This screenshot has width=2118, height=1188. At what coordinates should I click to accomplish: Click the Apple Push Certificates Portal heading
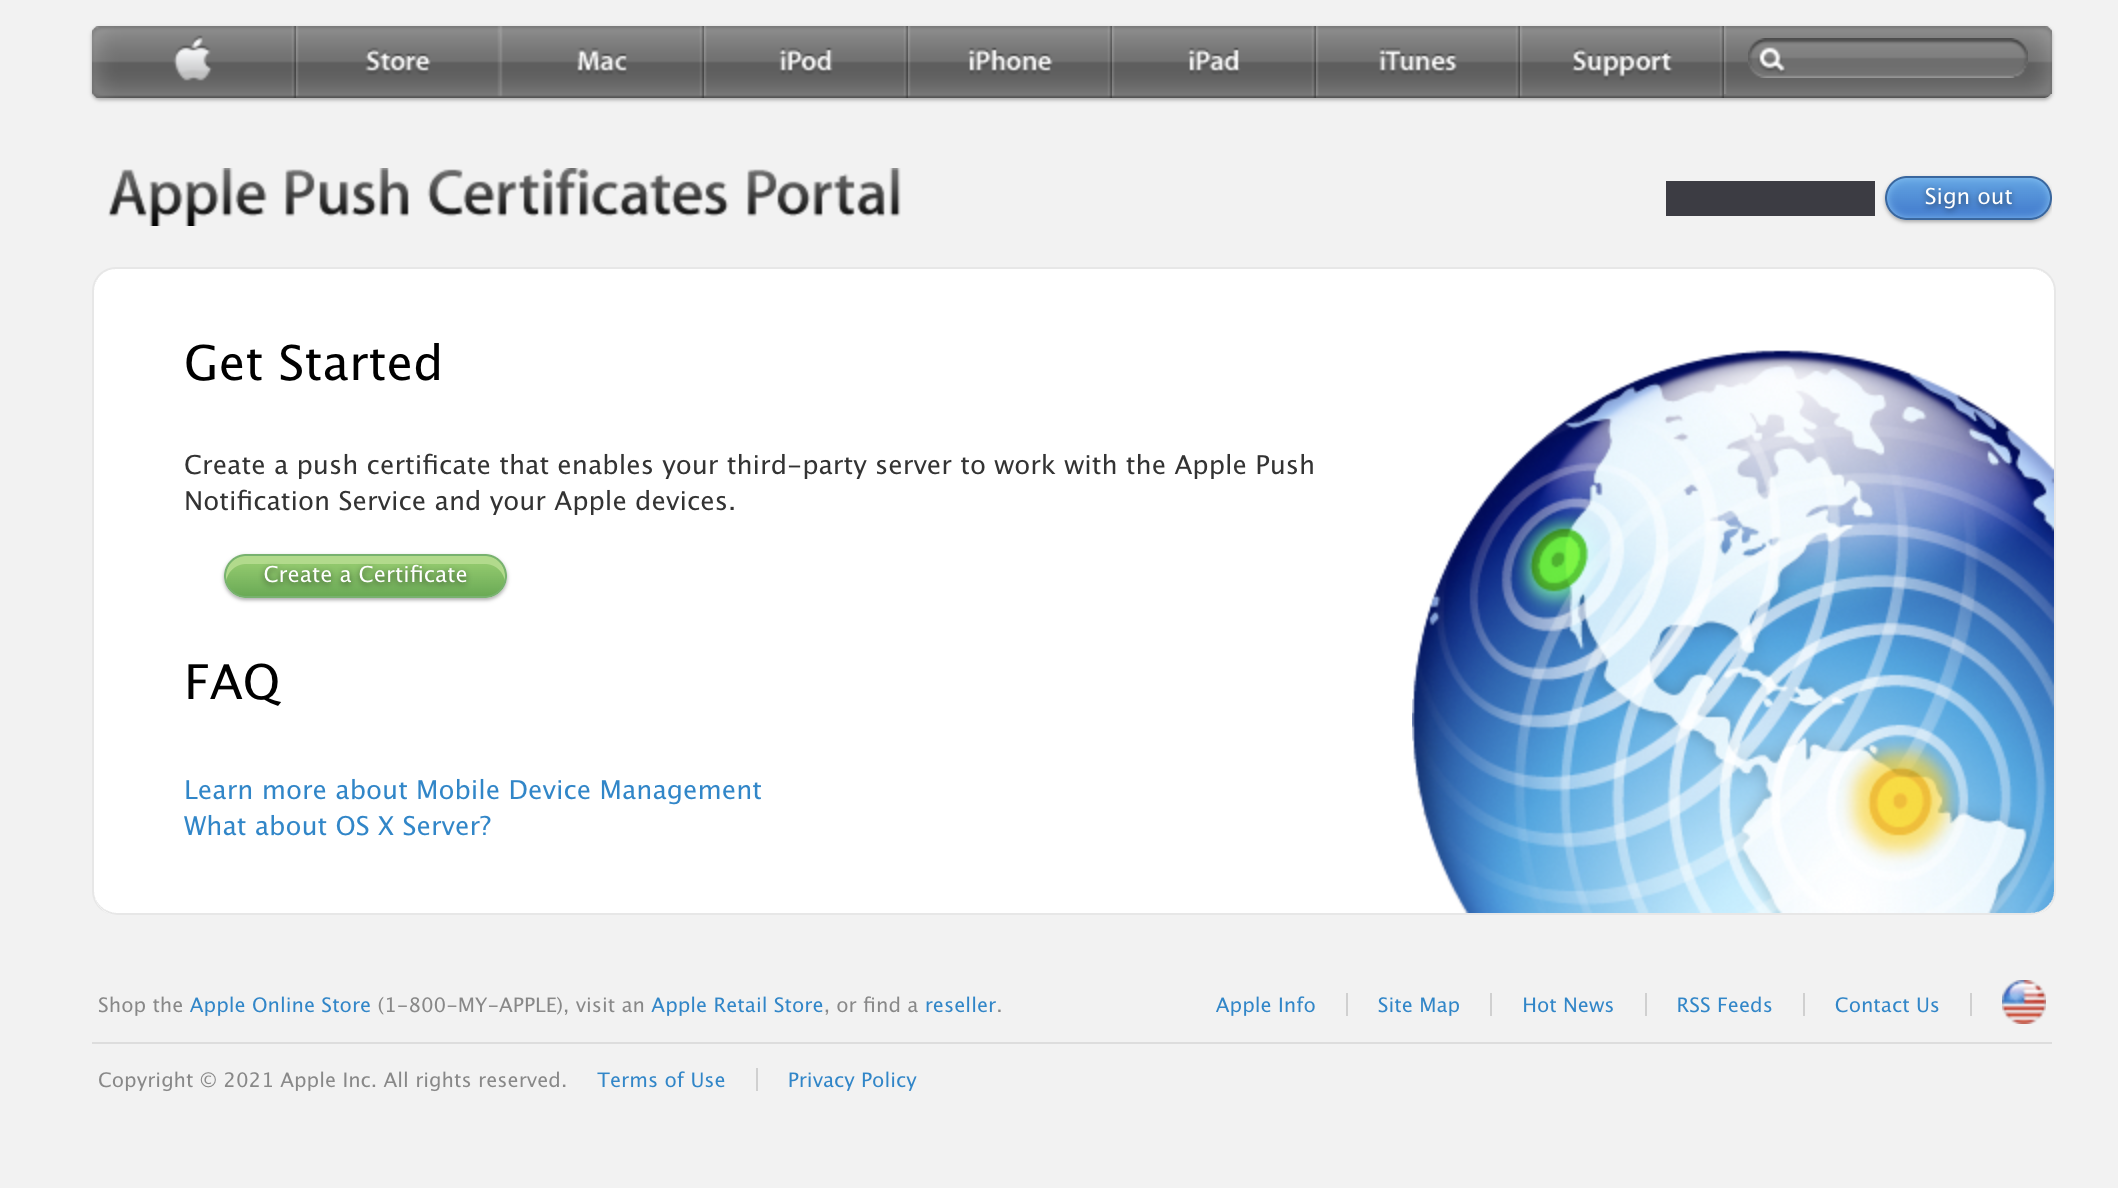click(x=505, y=194)
